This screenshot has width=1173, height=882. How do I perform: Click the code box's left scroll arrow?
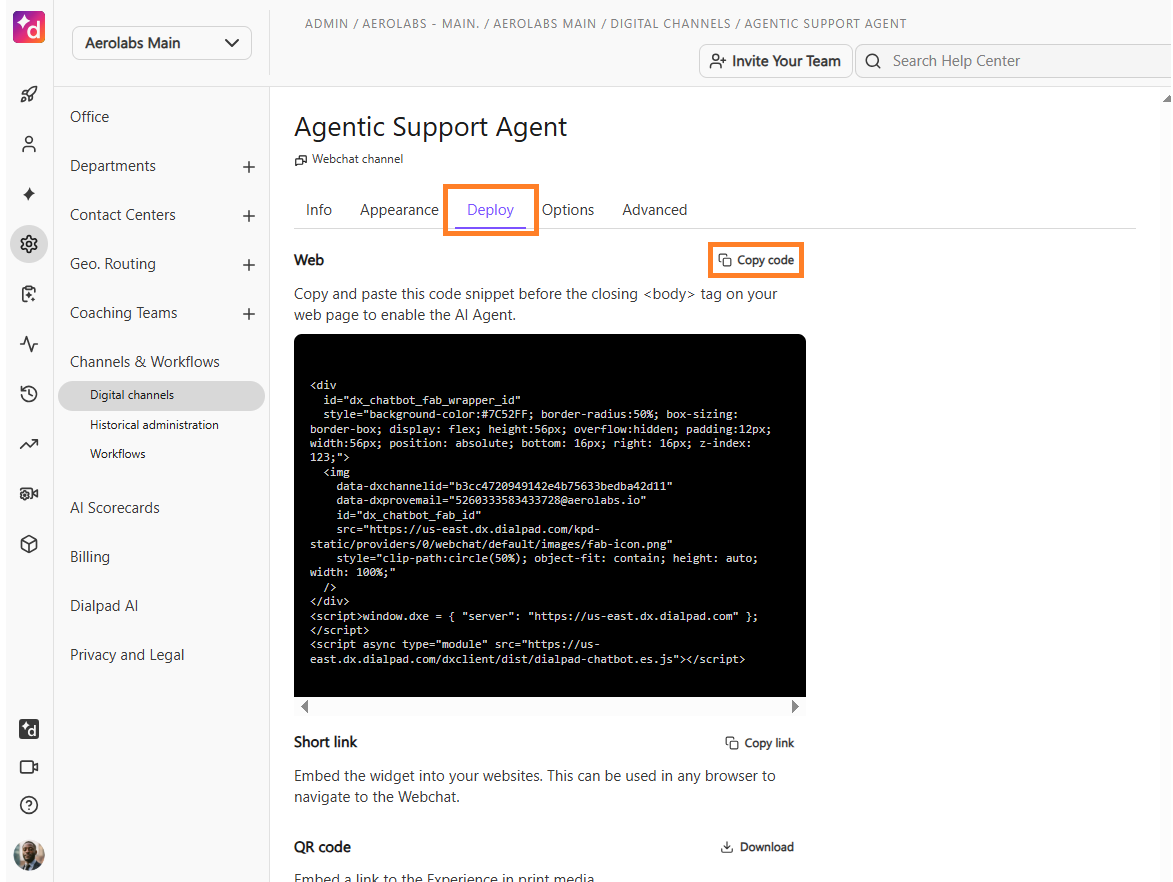point(304,706)
